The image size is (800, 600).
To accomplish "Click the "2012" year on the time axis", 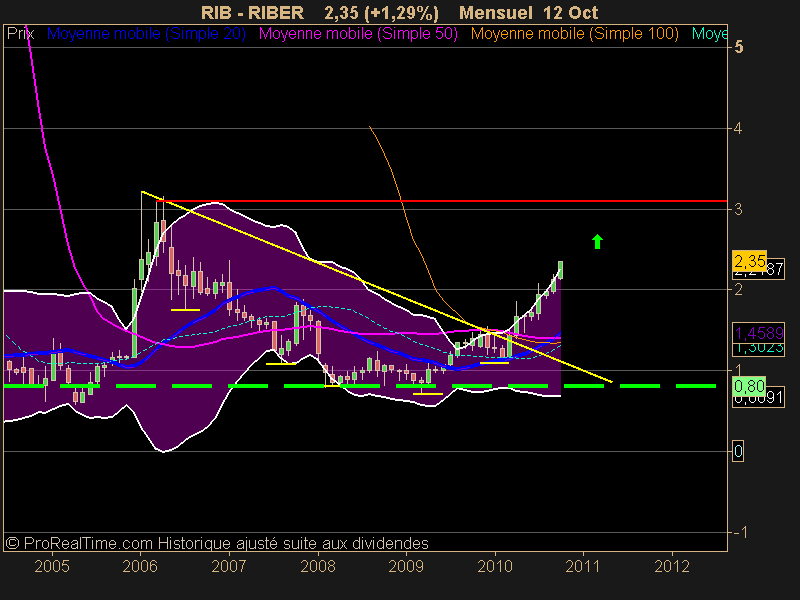I will click(672, 566).
